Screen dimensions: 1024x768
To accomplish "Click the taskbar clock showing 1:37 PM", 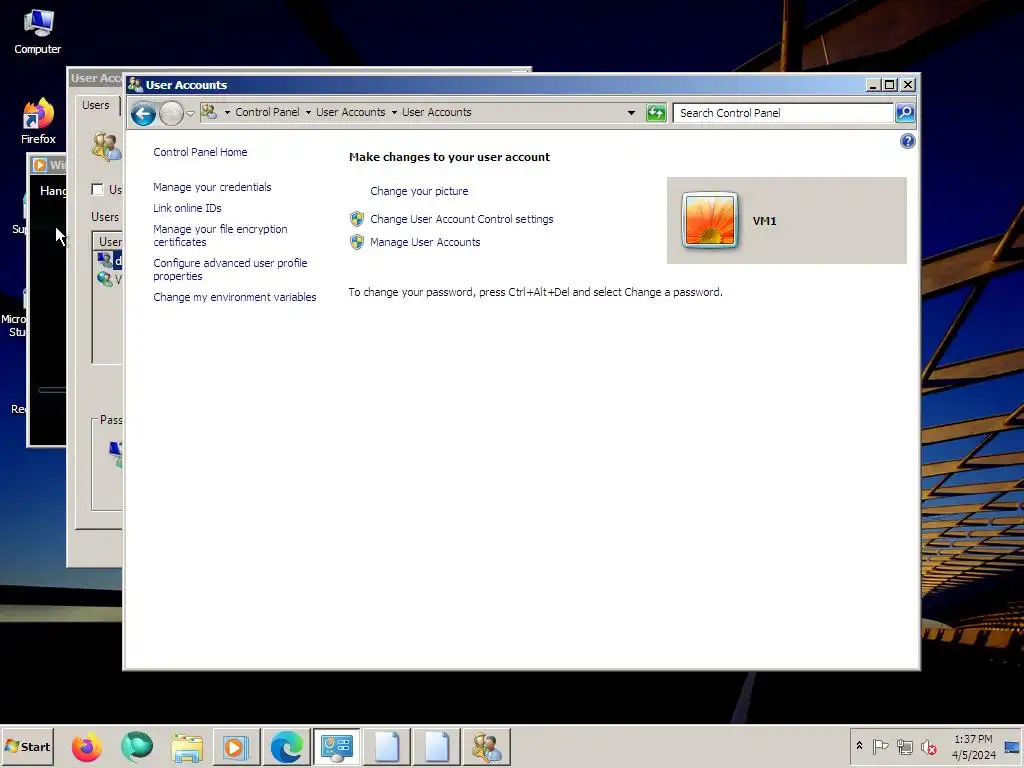I will tap(973, 746).
